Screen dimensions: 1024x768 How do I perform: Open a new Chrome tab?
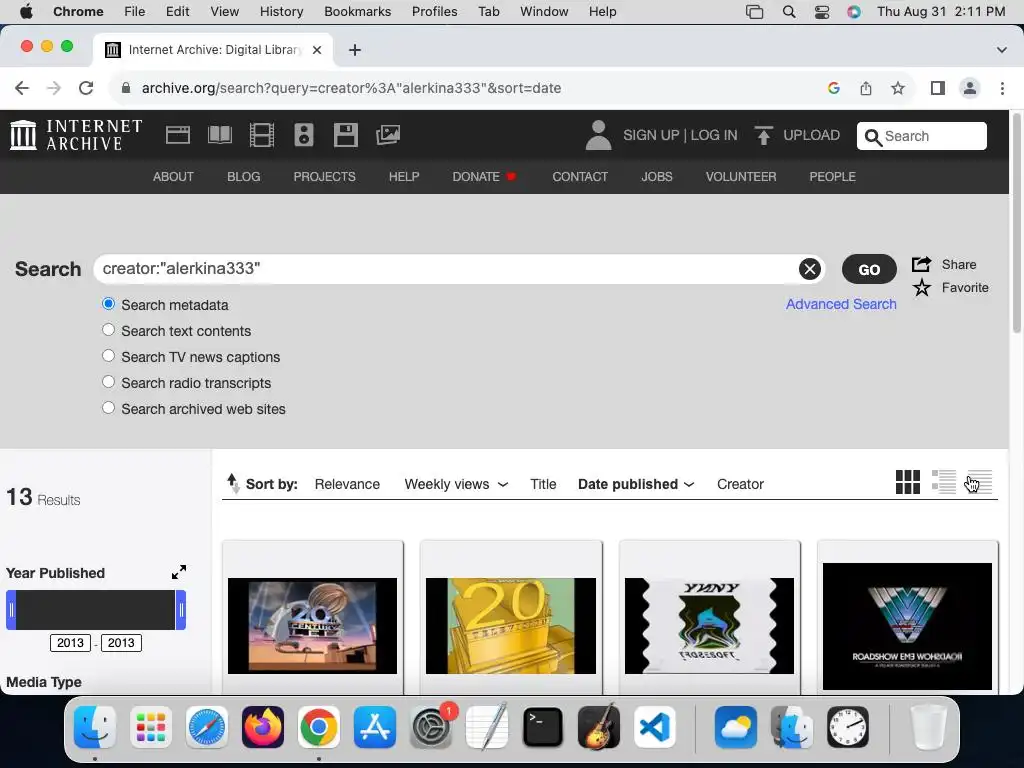coord(355,50)
